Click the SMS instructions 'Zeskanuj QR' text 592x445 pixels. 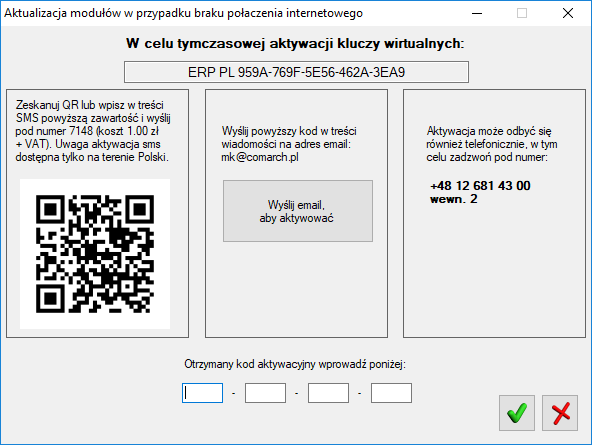coord(92,131)
